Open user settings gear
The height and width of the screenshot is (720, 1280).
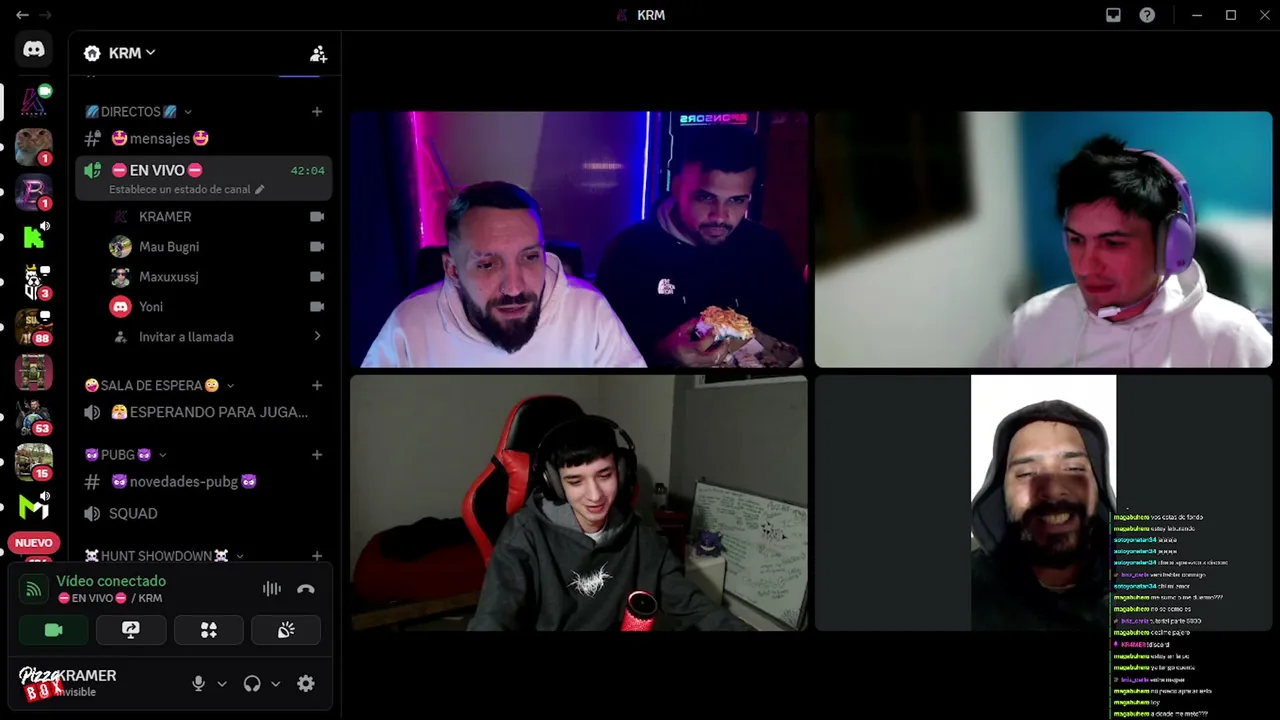pyautogui.click(x=306, y=684)
